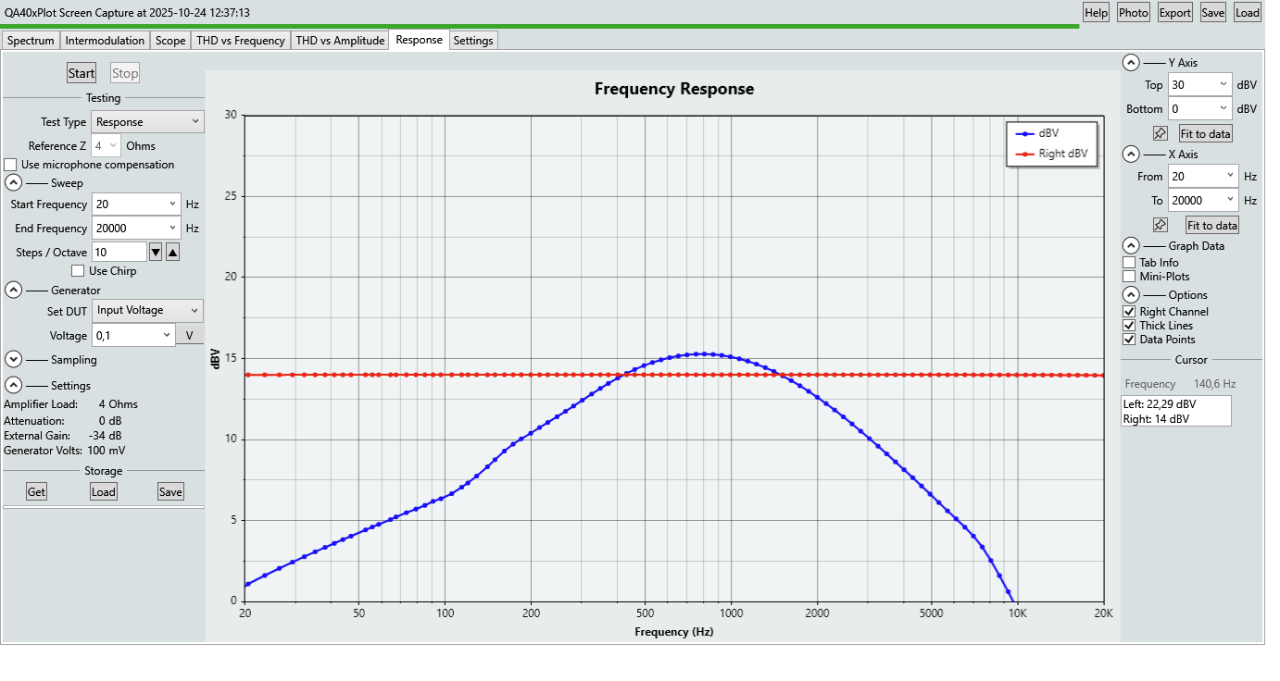Increase Steps per Octave with up arrow
Image resolution: width=1280 pixels, height=681 pixels.
172,252
